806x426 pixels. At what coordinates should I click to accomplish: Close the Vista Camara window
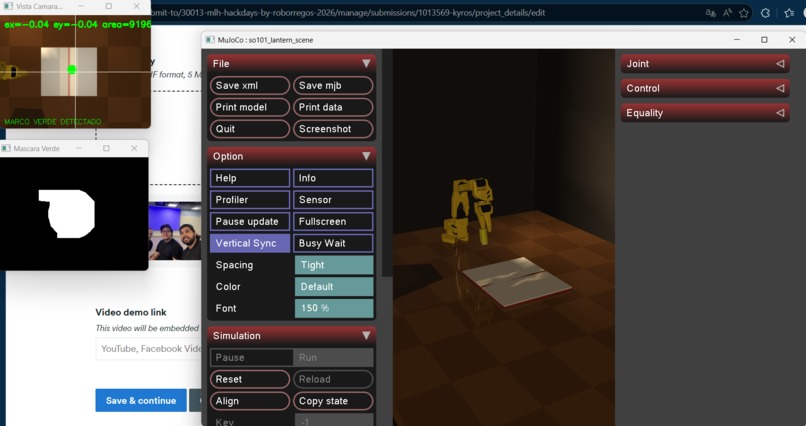(x=136, y=6)
